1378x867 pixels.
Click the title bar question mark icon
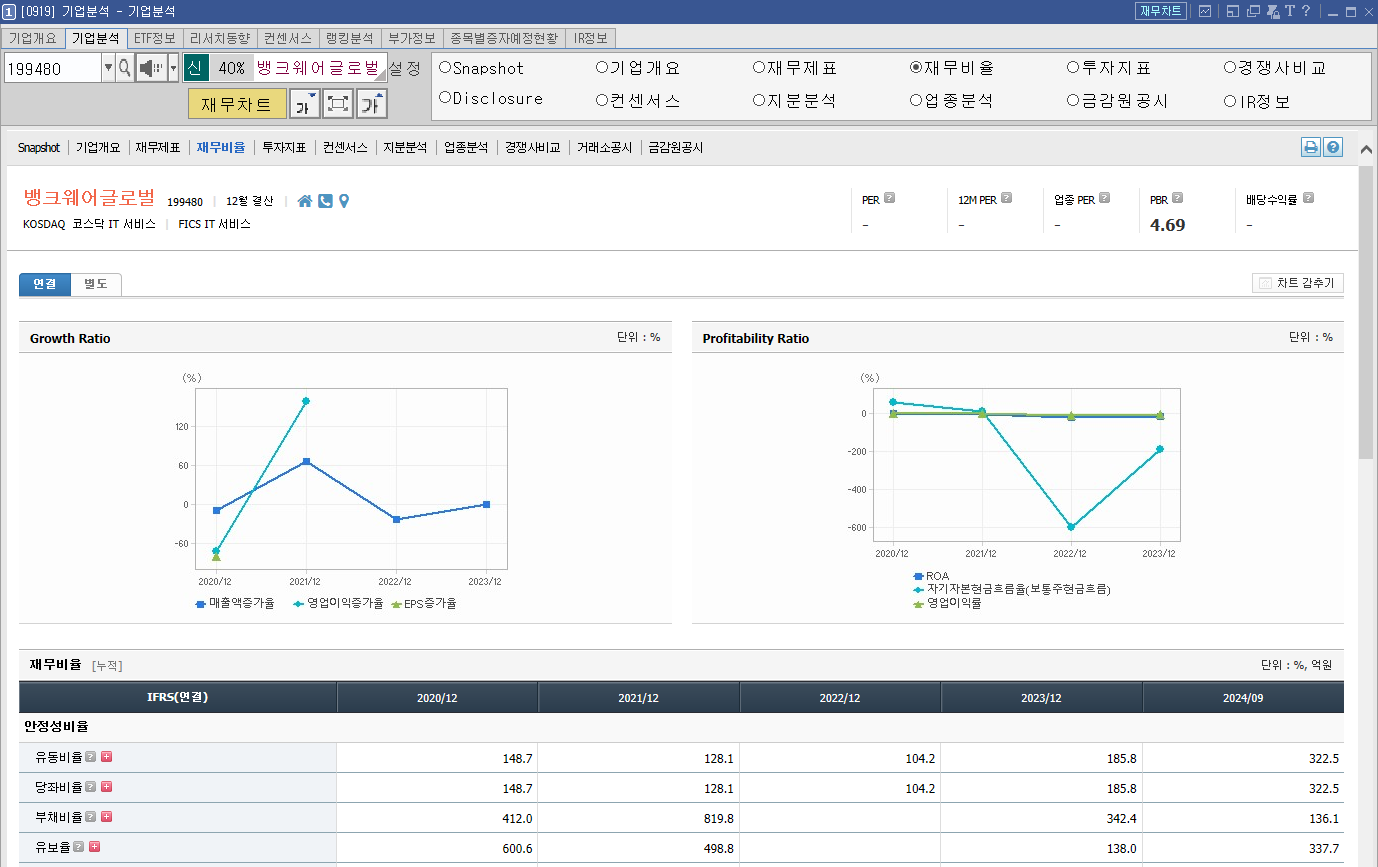[x=1306, y=11]
